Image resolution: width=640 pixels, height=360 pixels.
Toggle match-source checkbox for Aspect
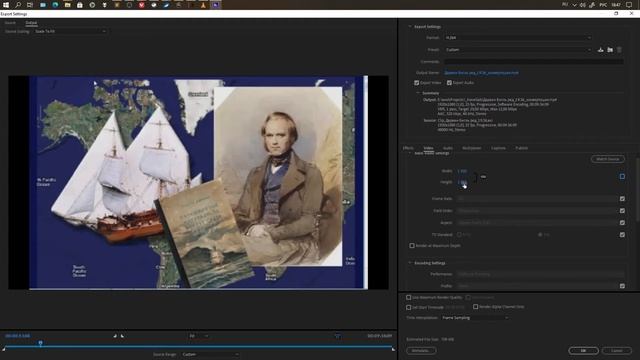(622, 222)
